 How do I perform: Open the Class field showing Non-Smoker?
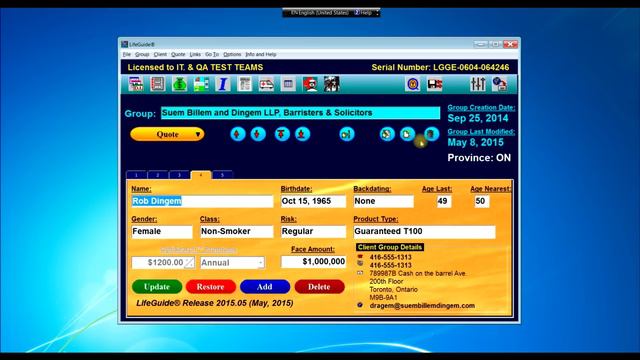point(236,231)
